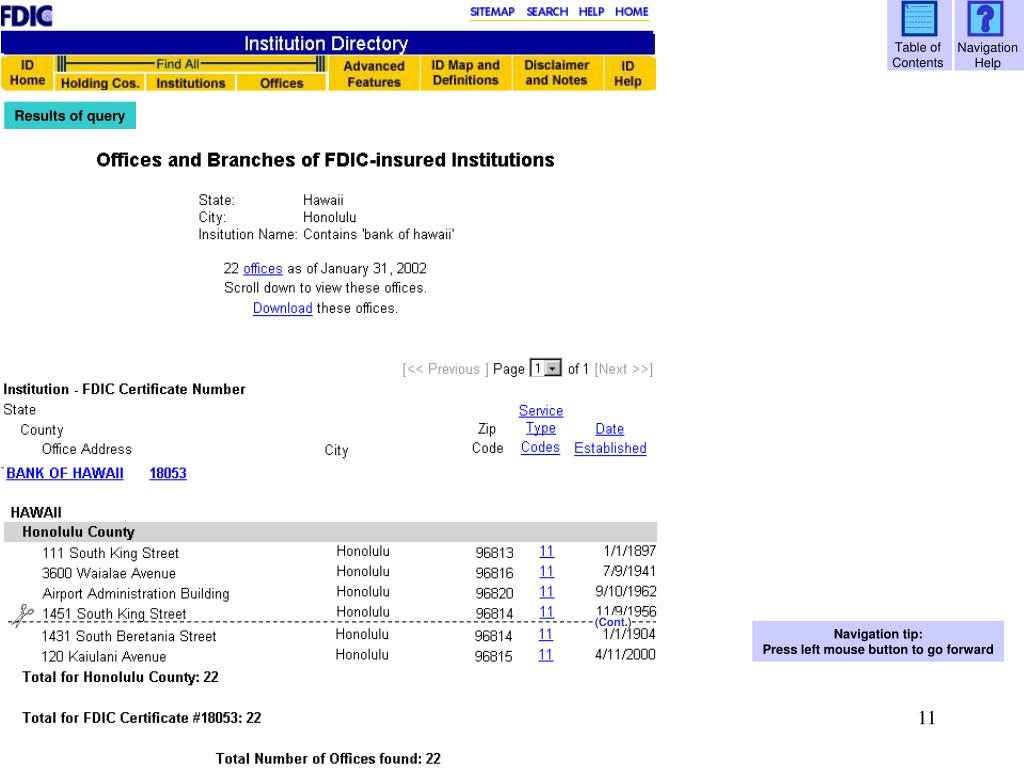
Task: Select 'Total for FDIC Certificate #18053: 22'
Action: pyautogui.click(x=142, y=718)
